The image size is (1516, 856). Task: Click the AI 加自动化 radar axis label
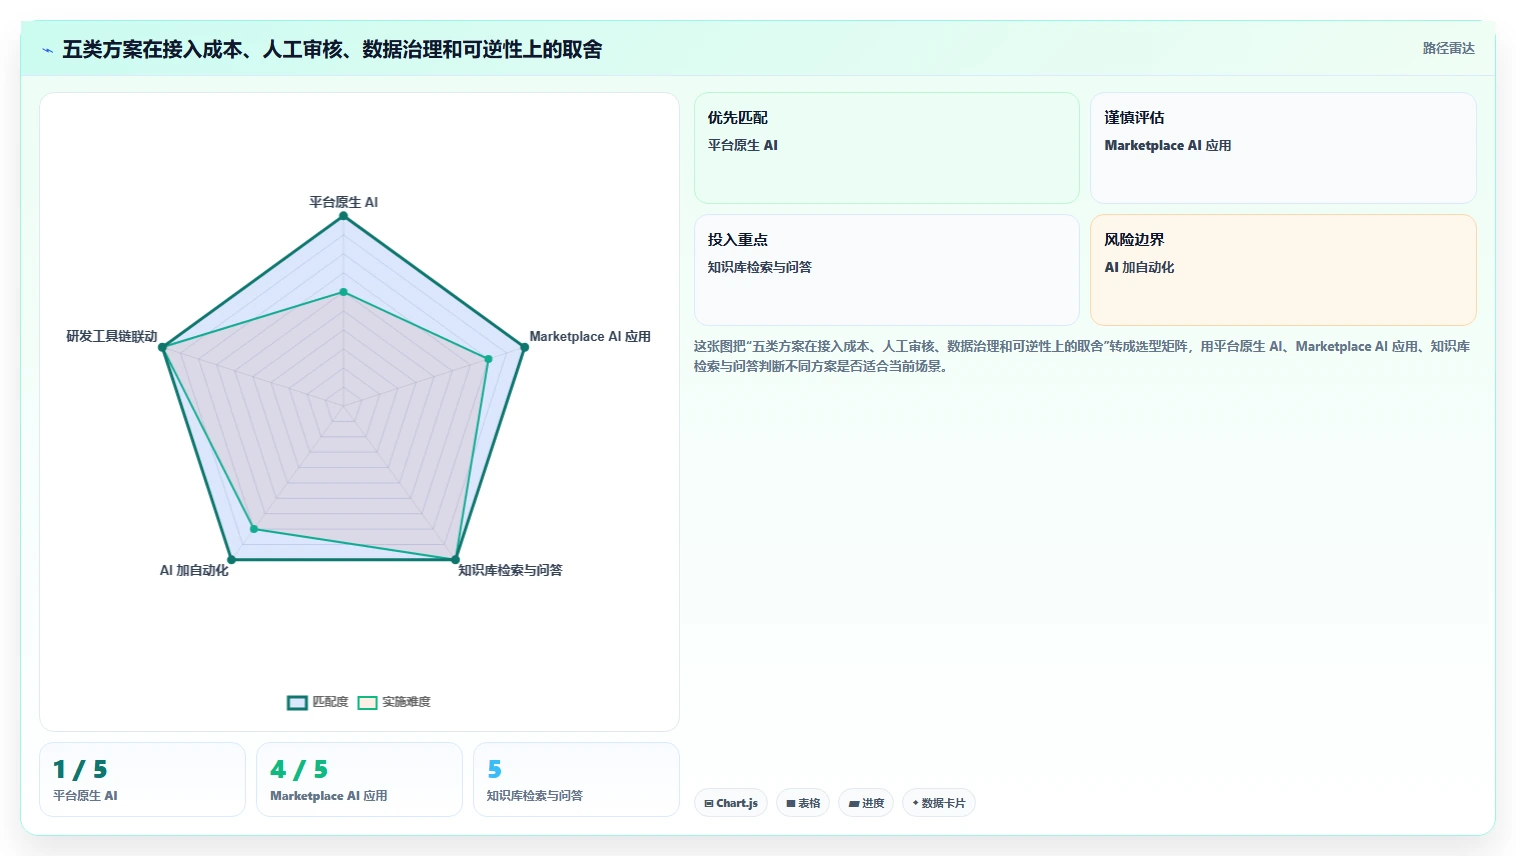tap(194, 570)
